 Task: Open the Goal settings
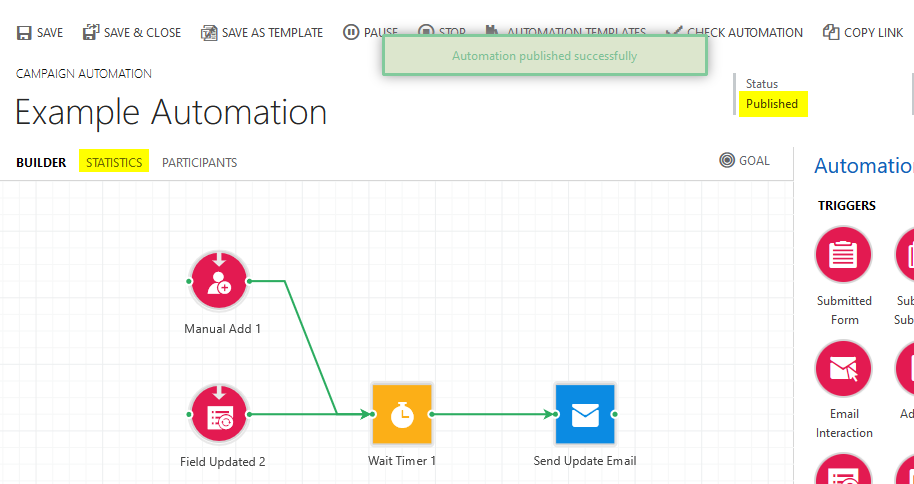pos(744,160)
